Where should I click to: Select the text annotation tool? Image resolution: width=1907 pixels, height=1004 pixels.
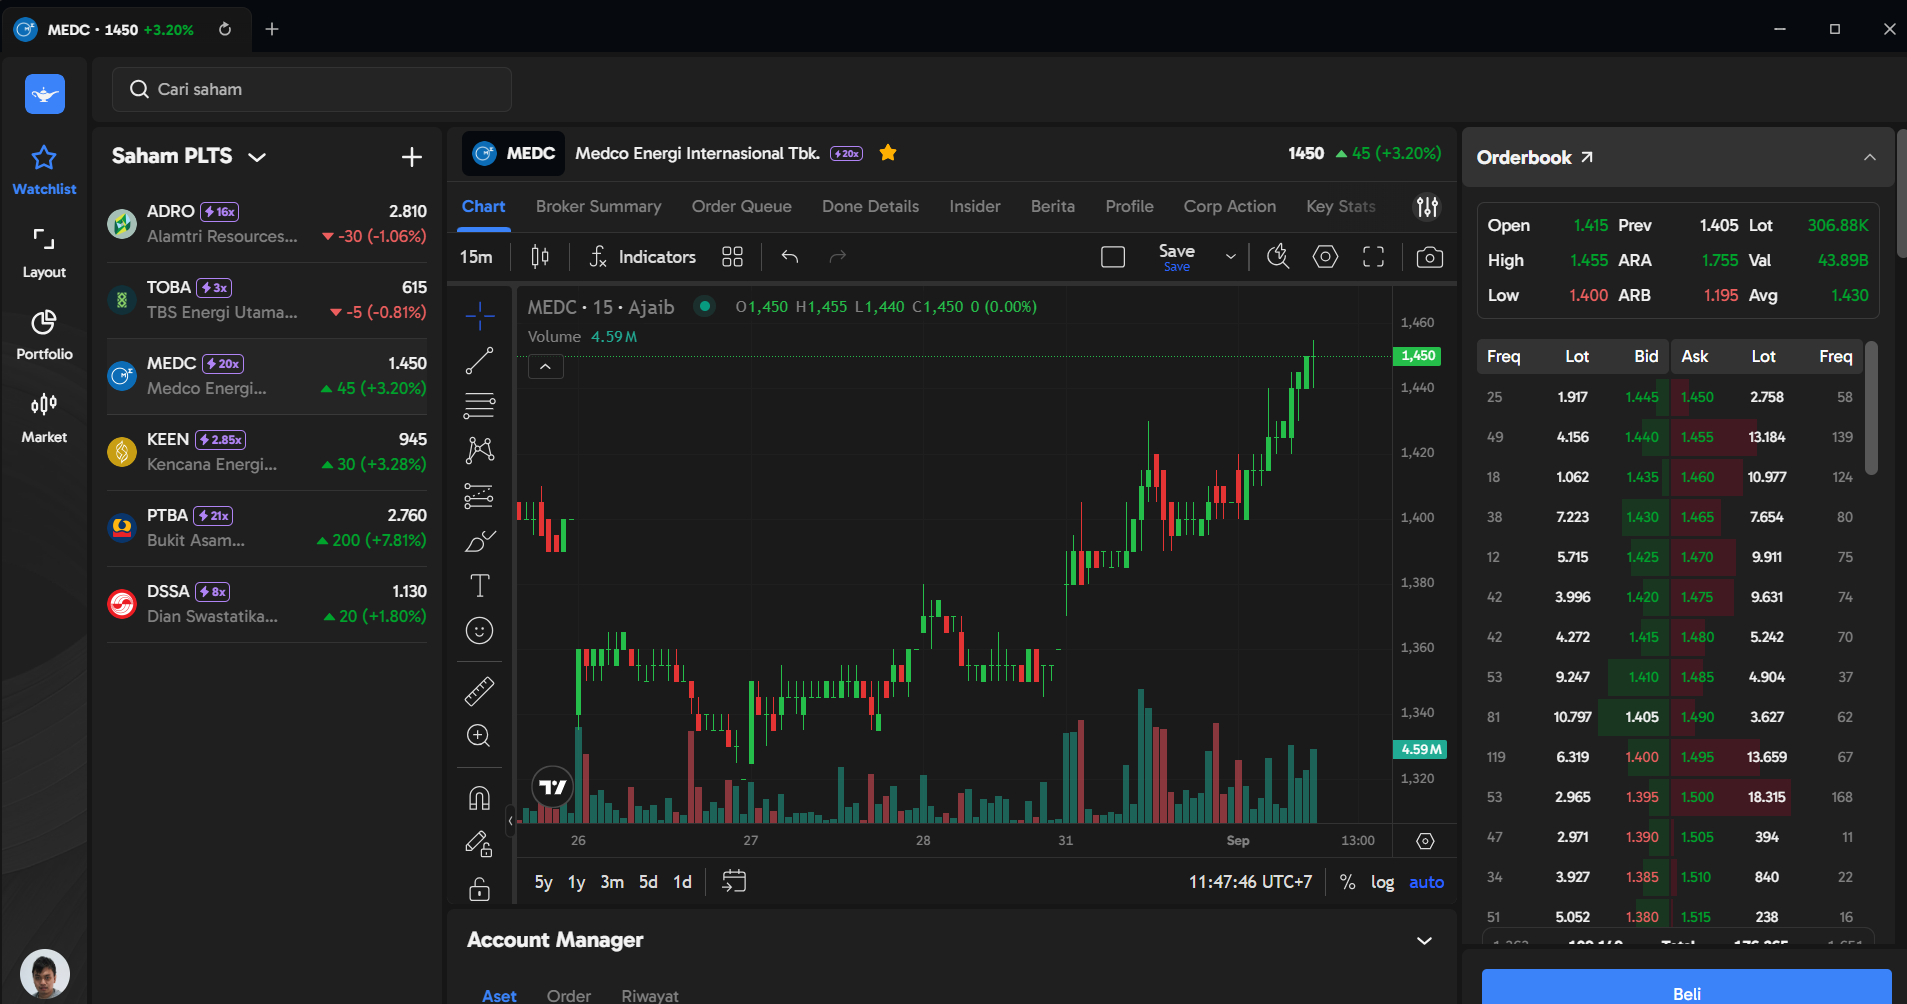480,585
